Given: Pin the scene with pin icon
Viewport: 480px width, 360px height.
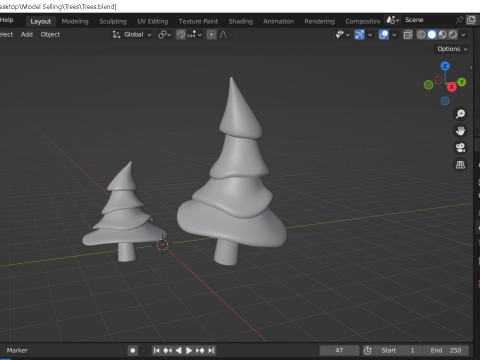Looking at the screenshot, I should coord(459,20).
